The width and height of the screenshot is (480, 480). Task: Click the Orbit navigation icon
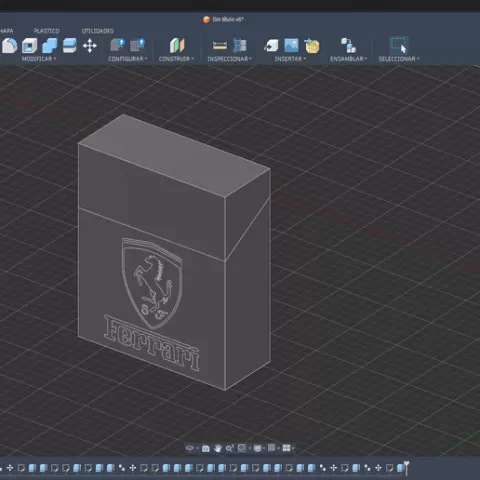click(x=189, y=448)
